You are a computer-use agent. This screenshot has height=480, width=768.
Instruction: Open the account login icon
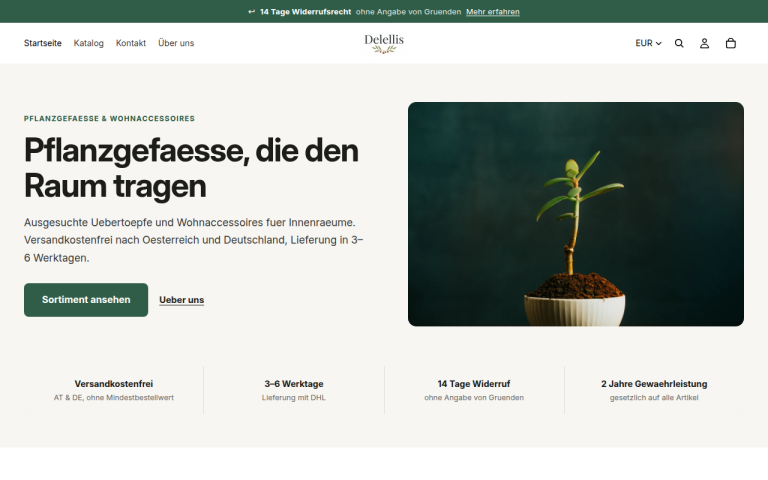tap(704, 43)
